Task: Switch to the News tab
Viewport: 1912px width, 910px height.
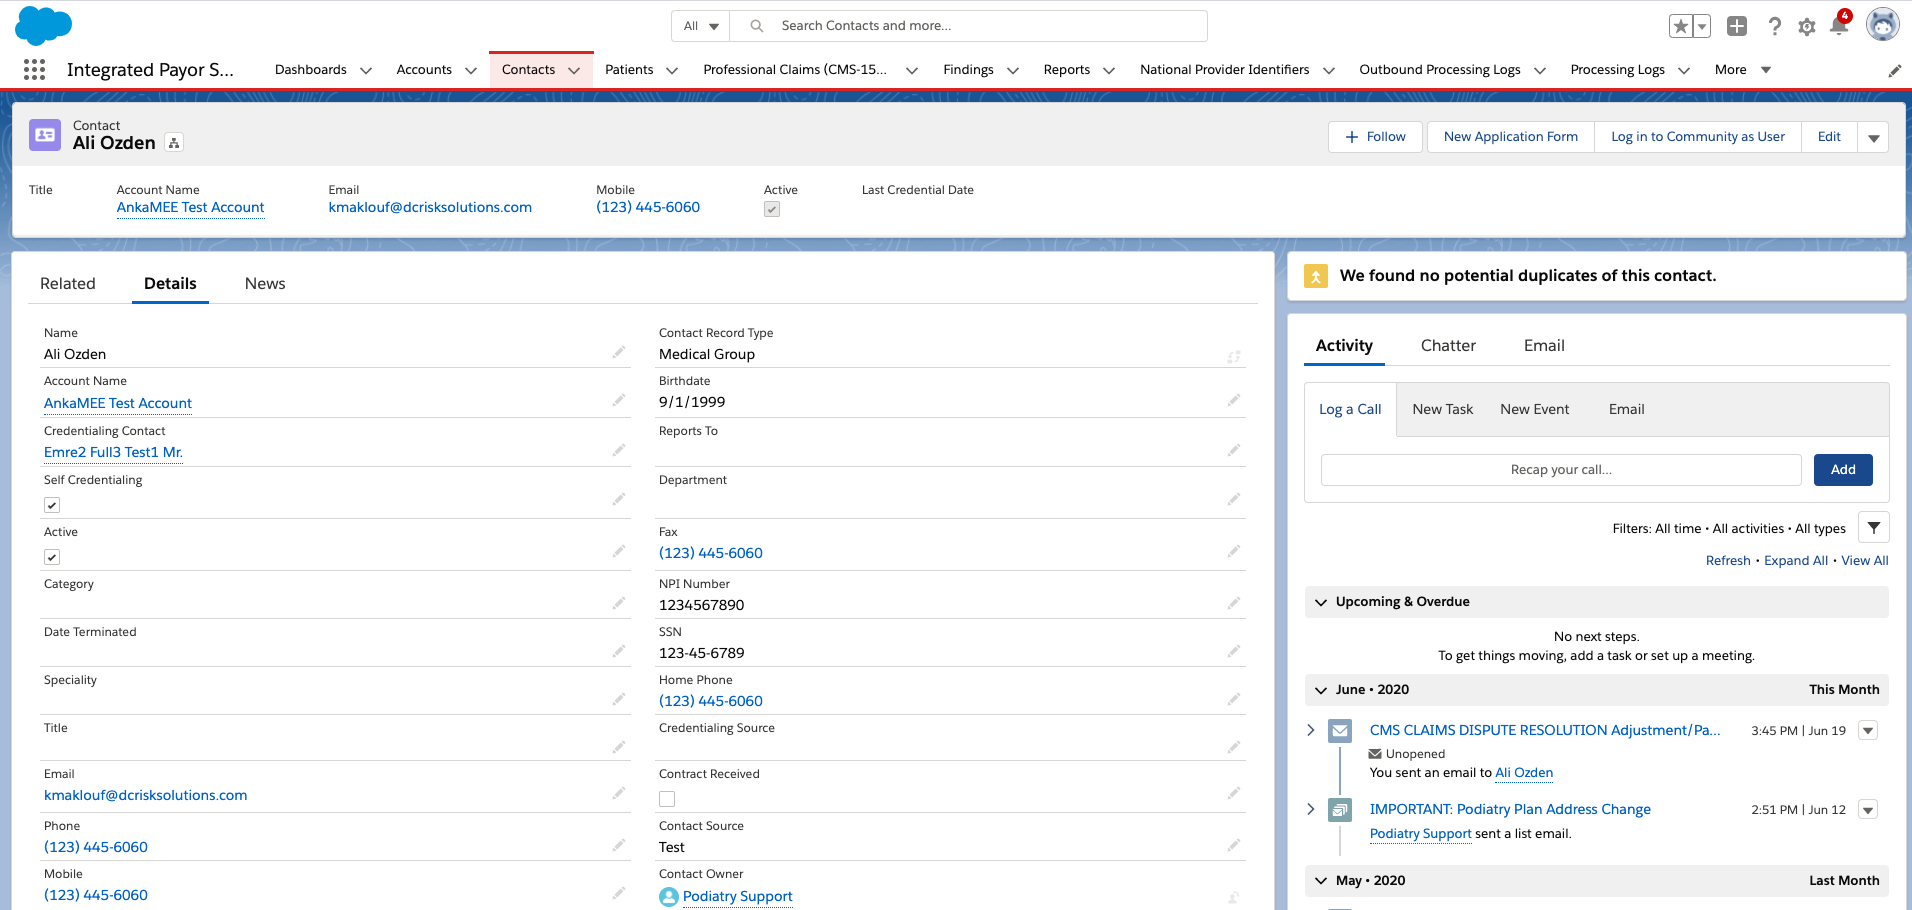Action: coord(265,283)
